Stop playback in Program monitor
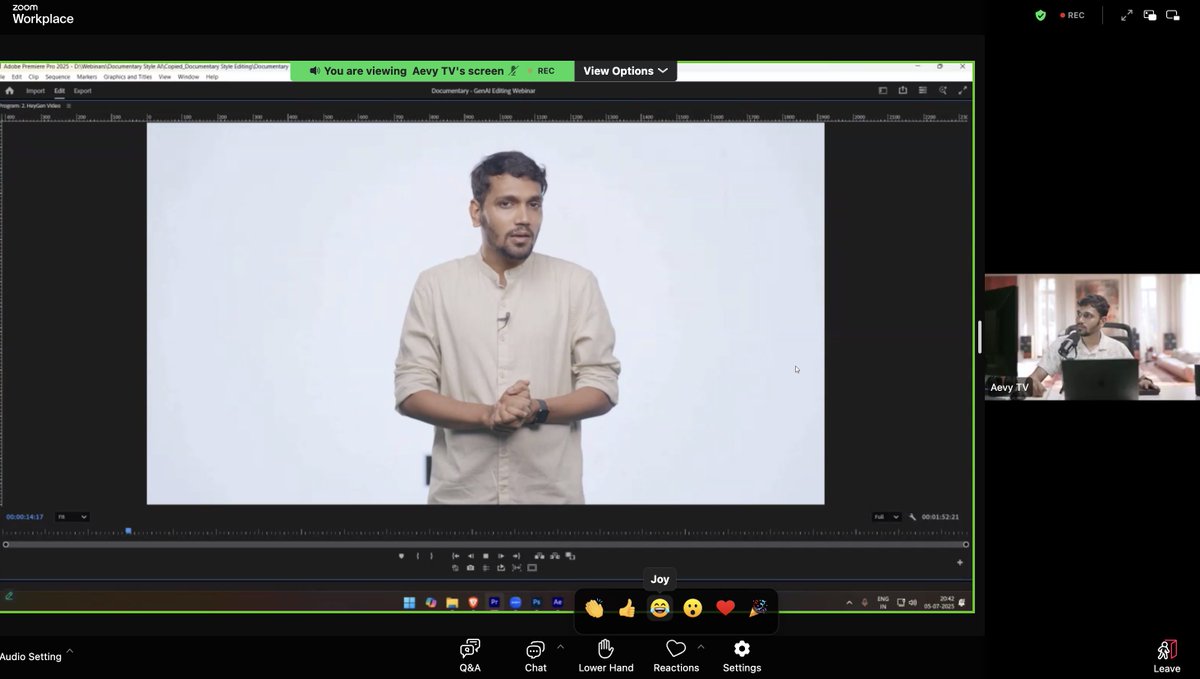 click(485, 556)
